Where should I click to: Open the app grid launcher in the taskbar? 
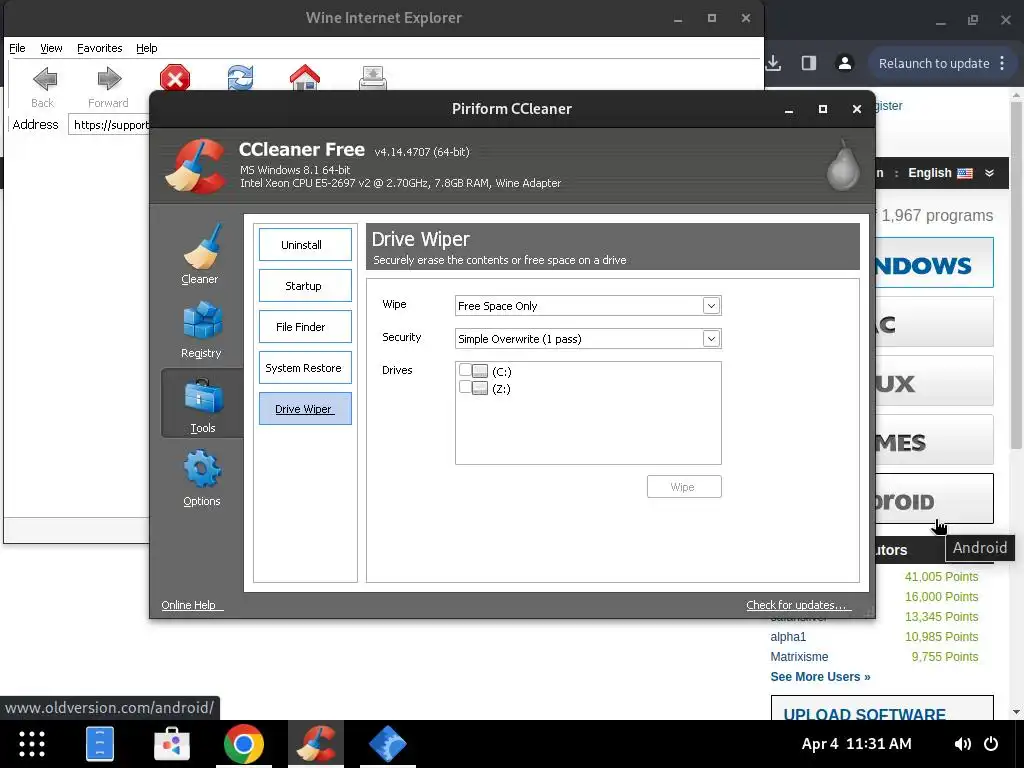(x=31, y=744)
